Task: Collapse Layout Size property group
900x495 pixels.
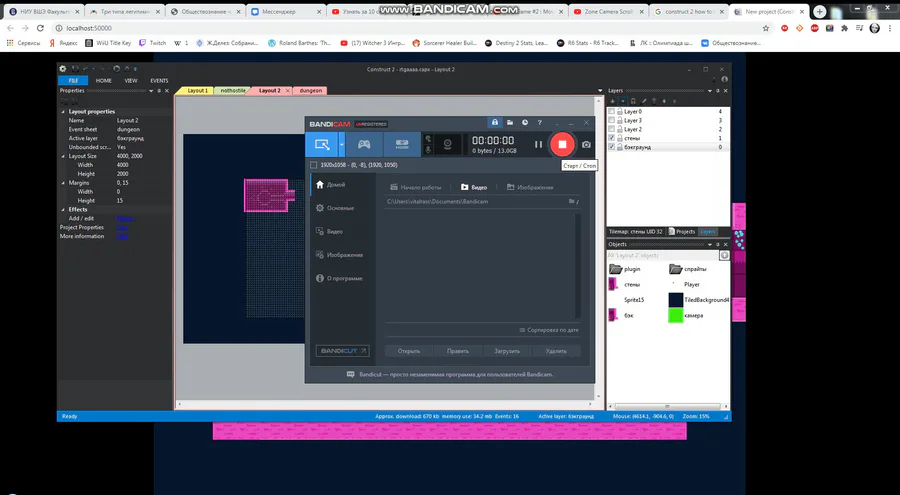Action: point(63,156)
